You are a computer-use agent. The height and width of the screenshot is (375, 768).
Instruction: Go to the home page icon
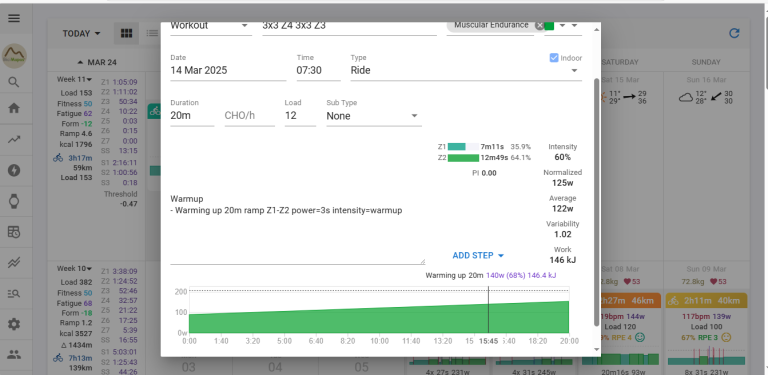(x=14, y=108)
